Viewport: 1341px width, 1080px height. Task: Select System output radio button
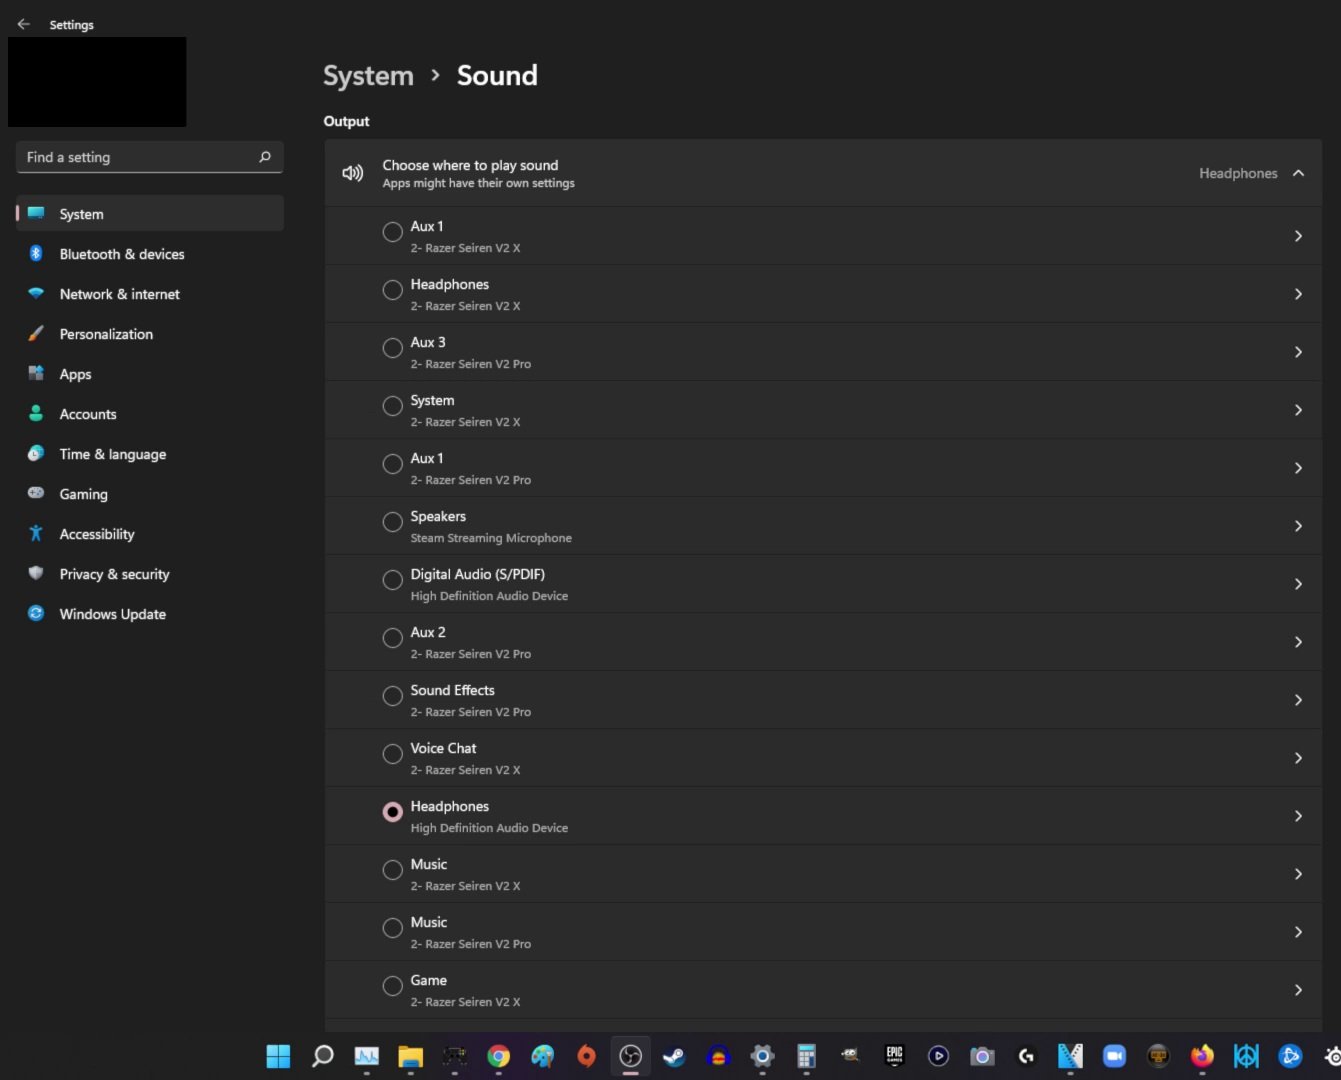click(x=393, y=406)
